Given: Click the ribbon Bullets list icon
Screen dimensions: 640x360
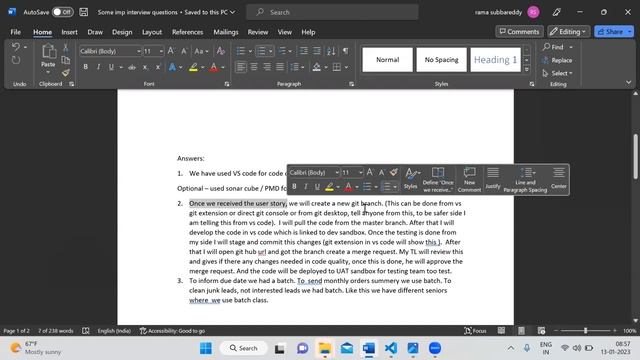Looking at the screenshot, I should pyautogui.click(x=241, y=51).
